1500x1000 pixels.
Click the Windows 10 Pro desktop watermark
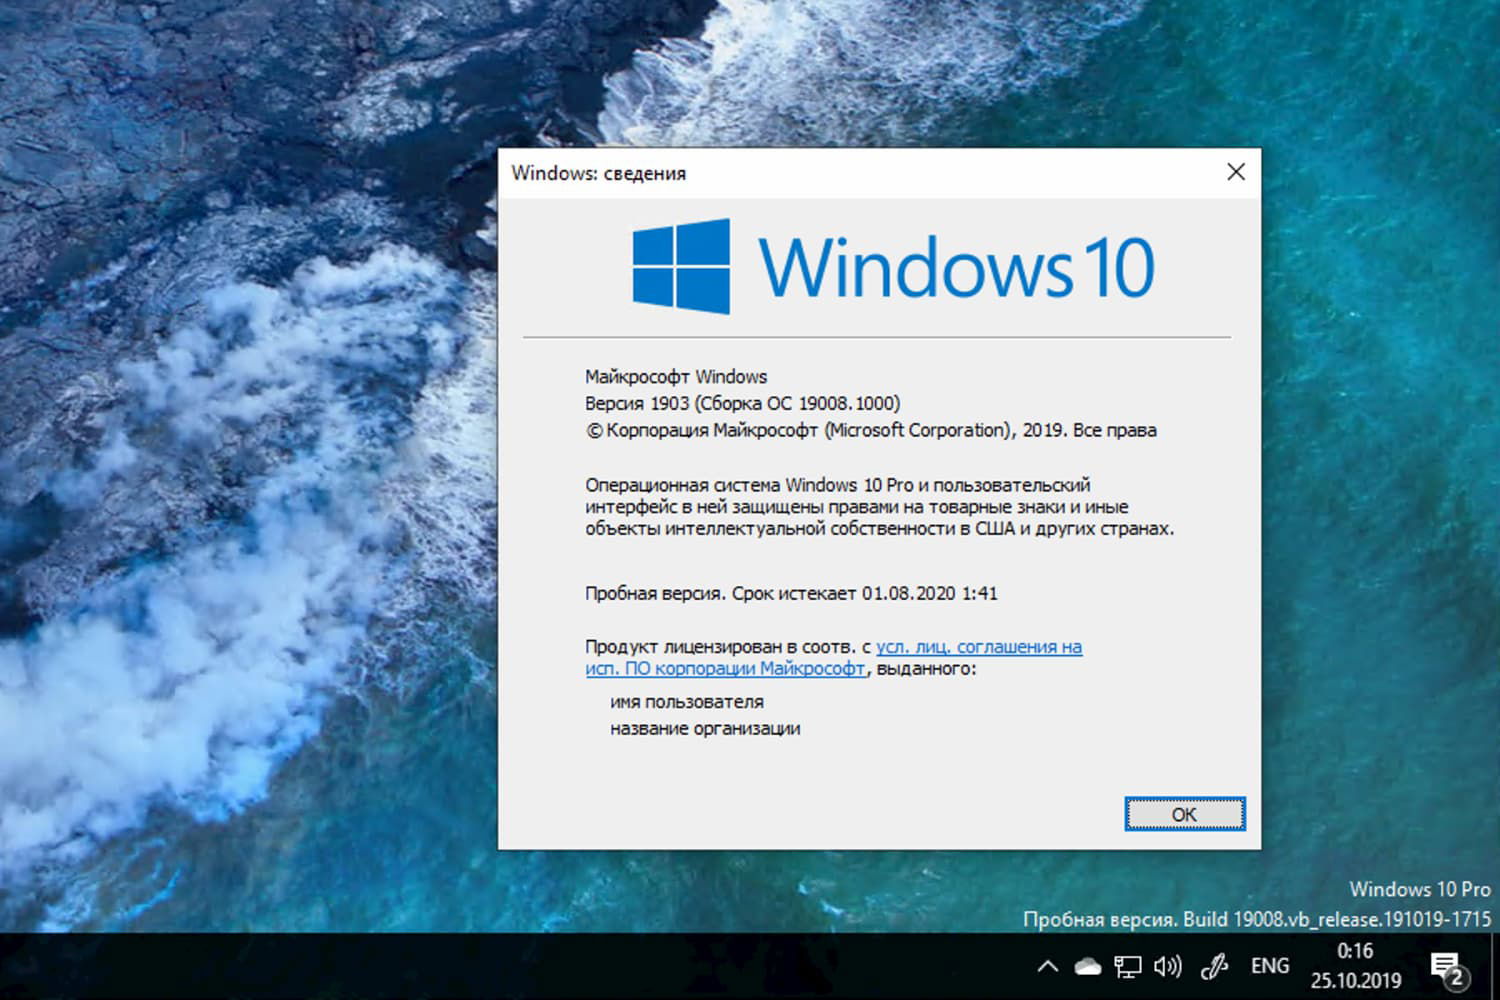[1419, 889]
